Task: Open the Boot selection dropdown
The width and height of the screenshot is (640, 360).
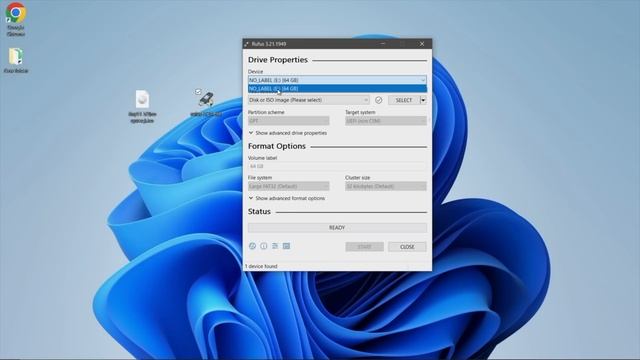Action: coord(309,100)
